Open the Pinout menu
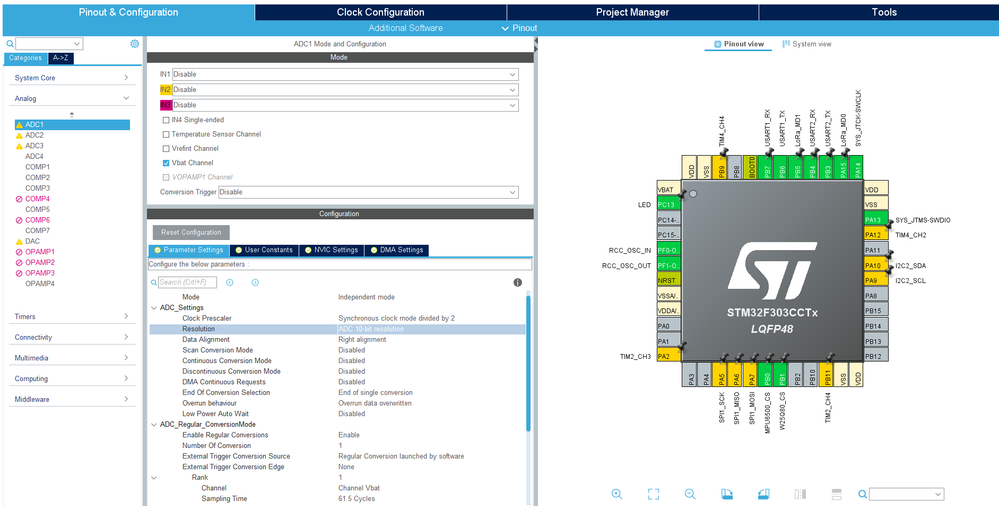This screenshot has width=999, height=506. click(x=519, y=28)
